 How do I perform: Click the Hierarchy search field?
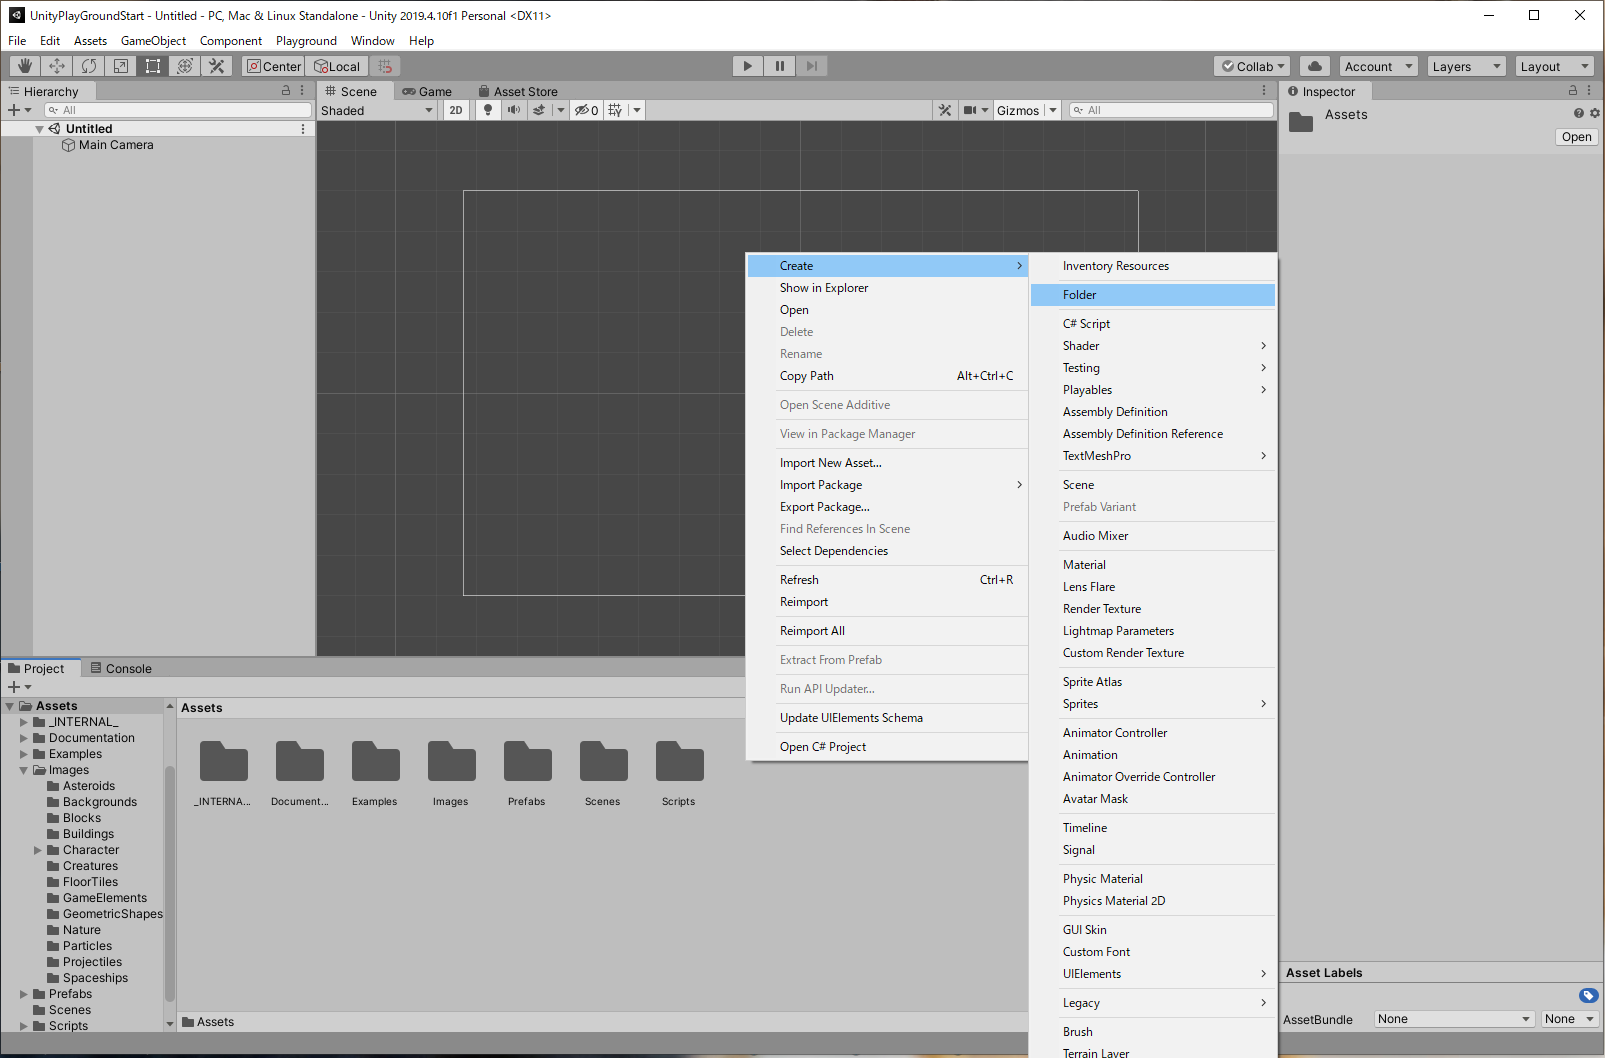178,110
